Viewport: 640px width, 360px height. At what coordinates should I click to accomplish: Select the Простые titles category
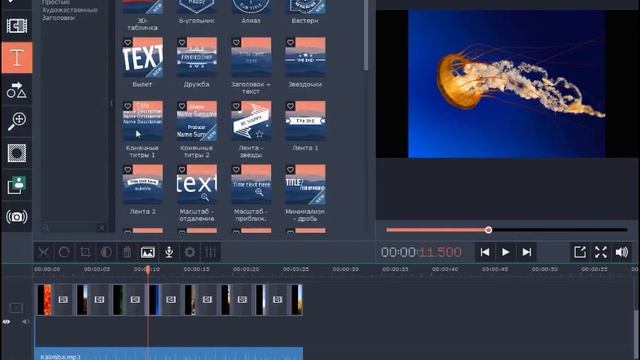click(x=56, y=2)
